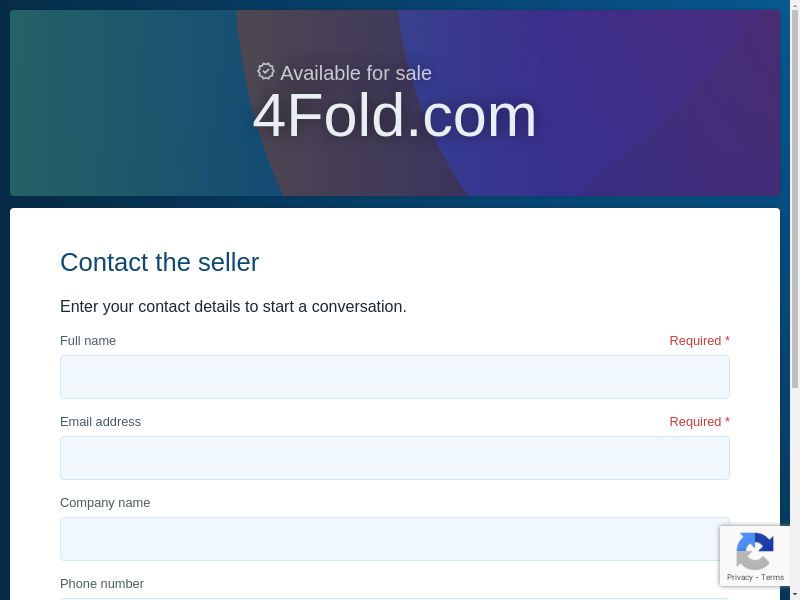Click the Company name label
Viewport: 800px width, 600px height.
click(105, 502)
